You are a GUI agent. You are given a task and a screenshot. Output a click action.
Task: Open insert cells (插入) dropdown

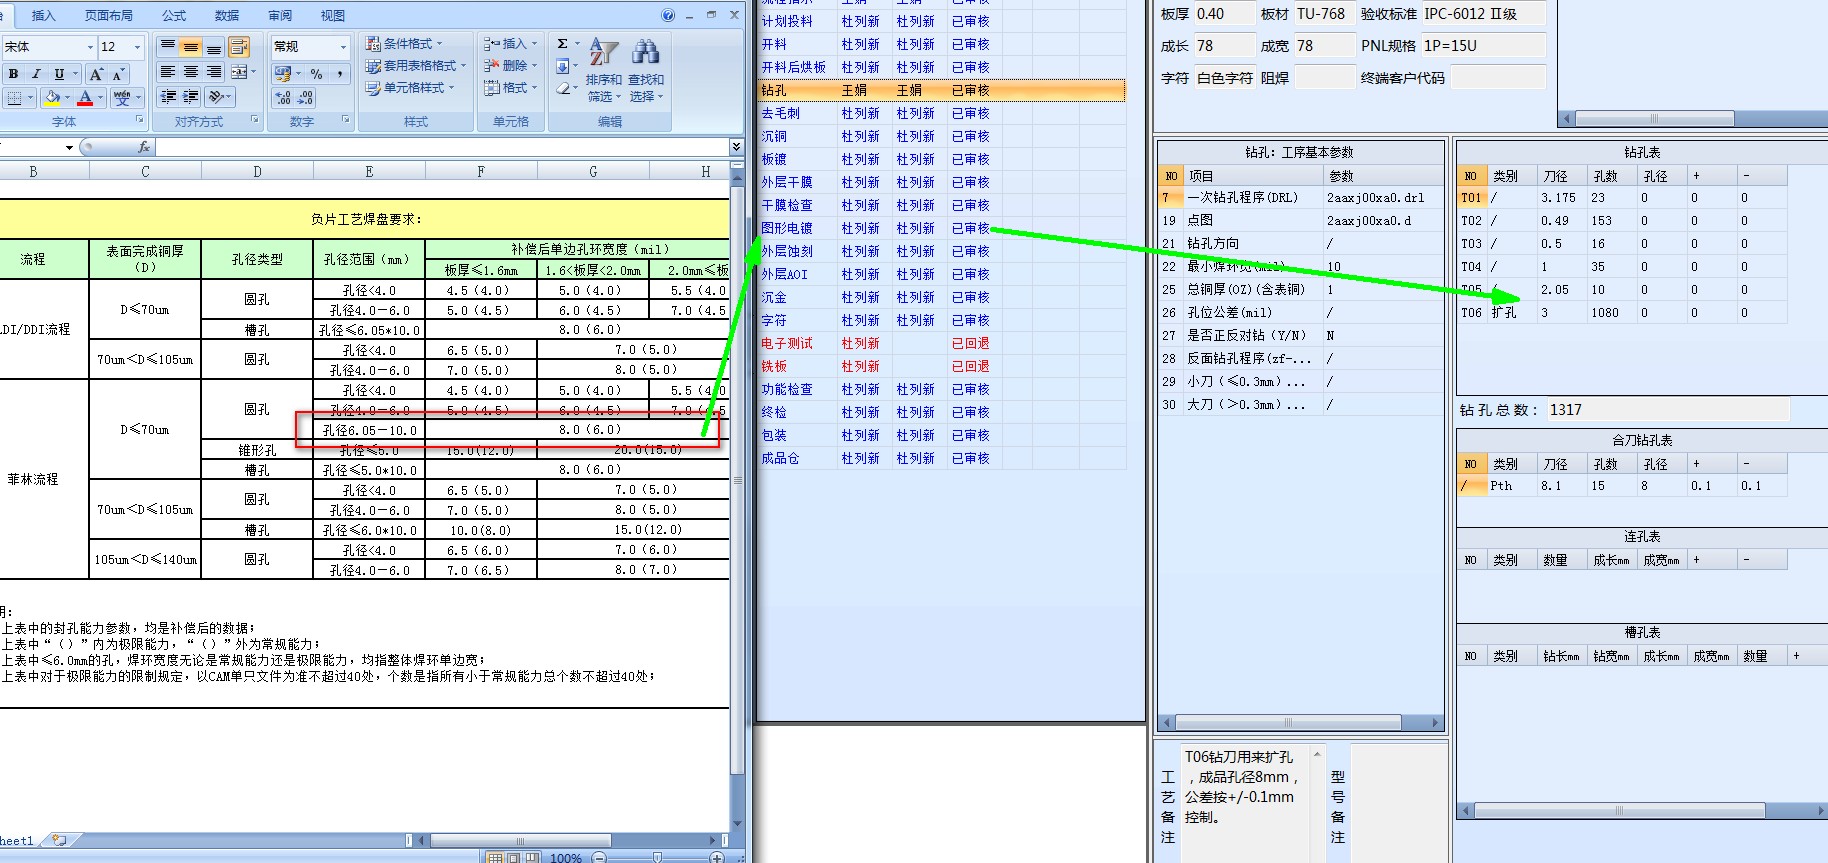[510, 44]
